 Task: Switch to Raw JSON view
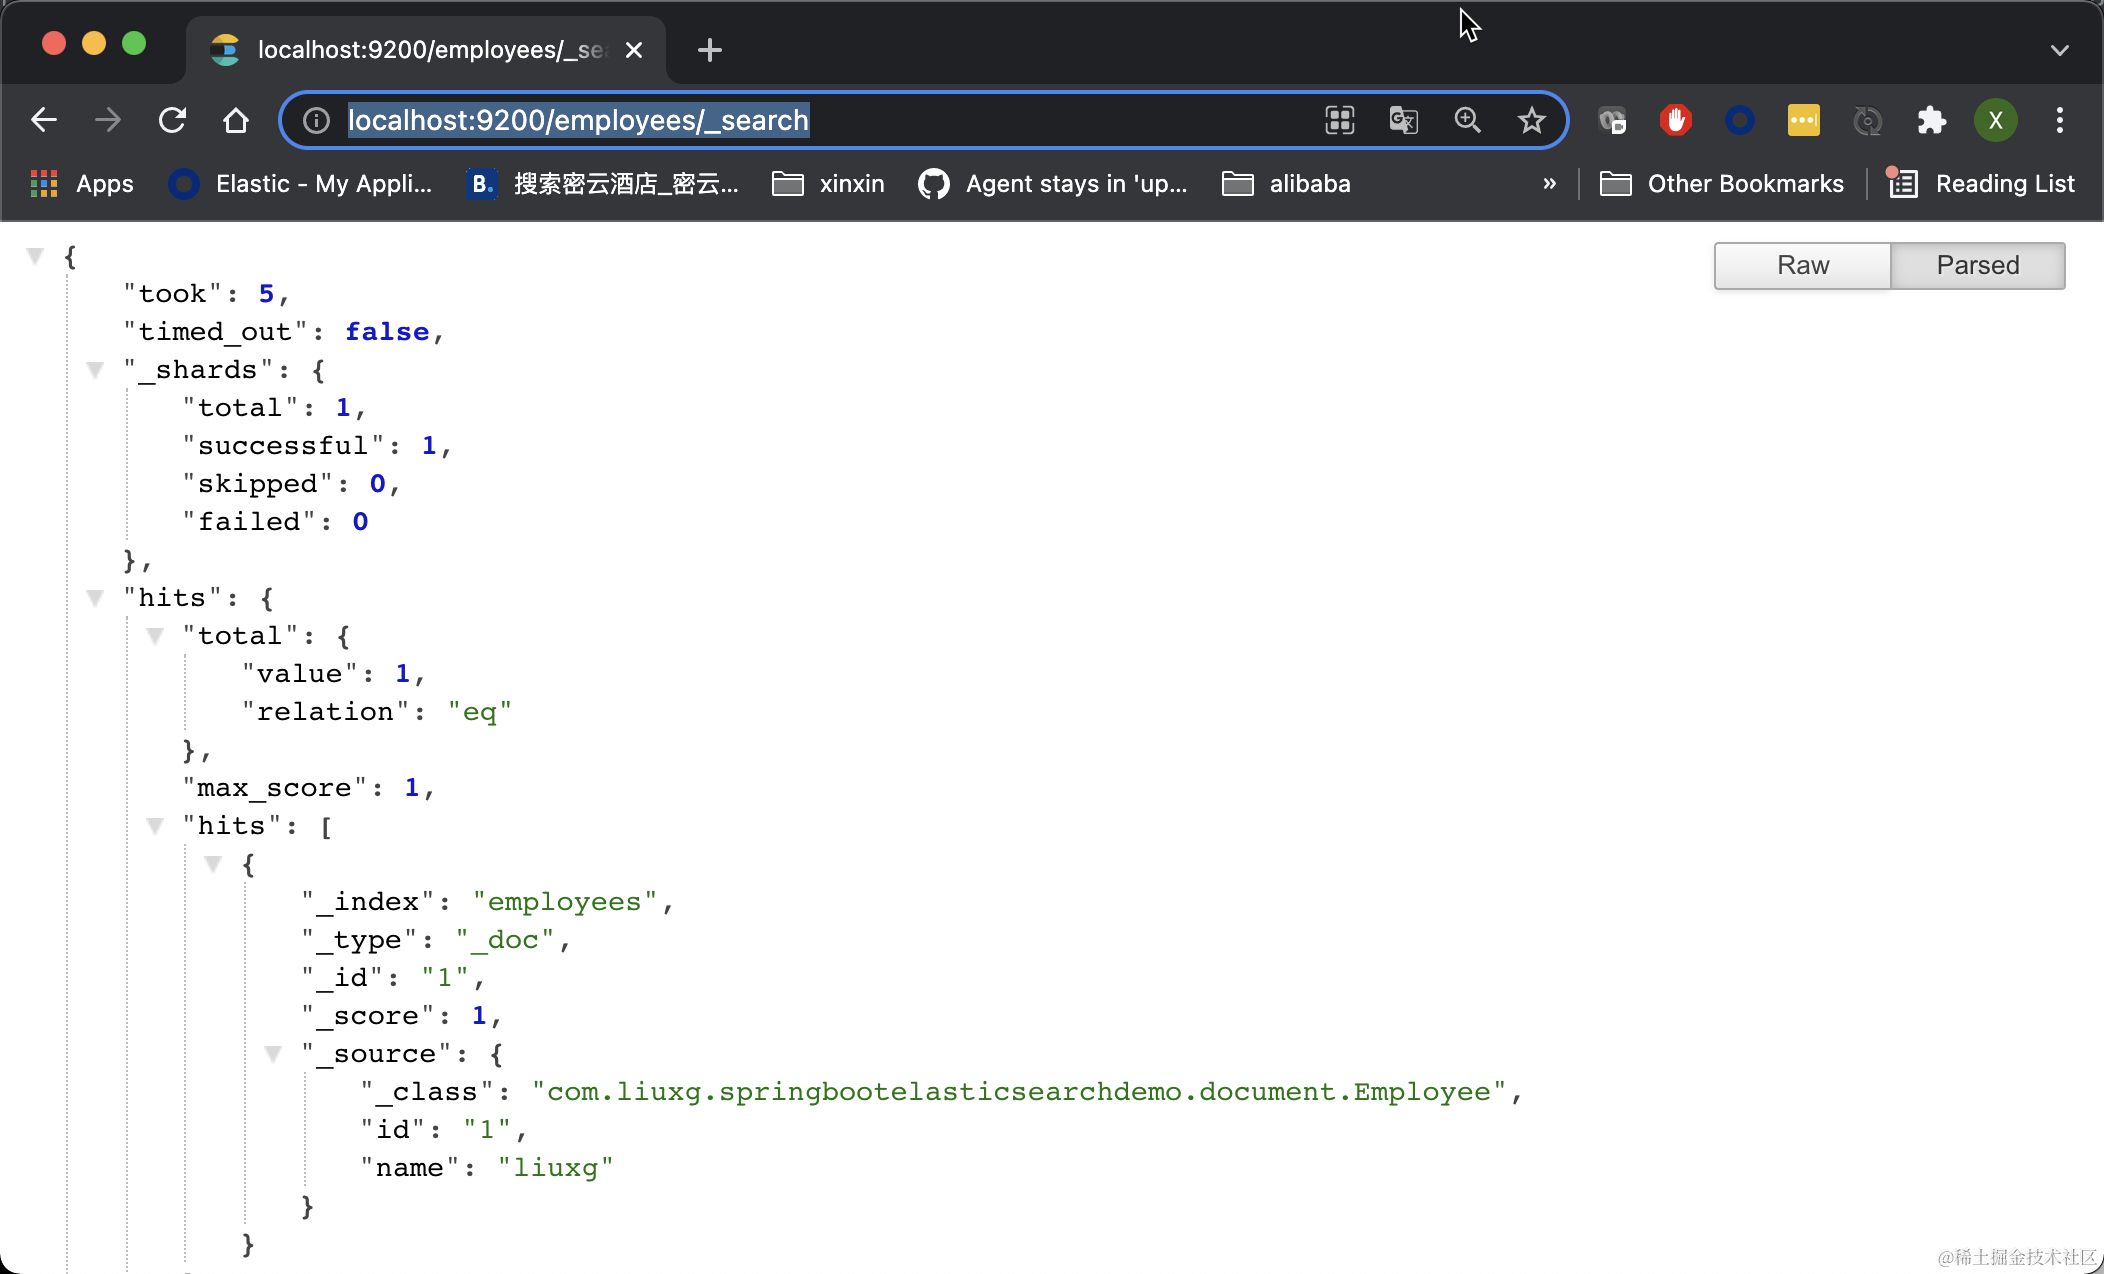click(1802, 265)
